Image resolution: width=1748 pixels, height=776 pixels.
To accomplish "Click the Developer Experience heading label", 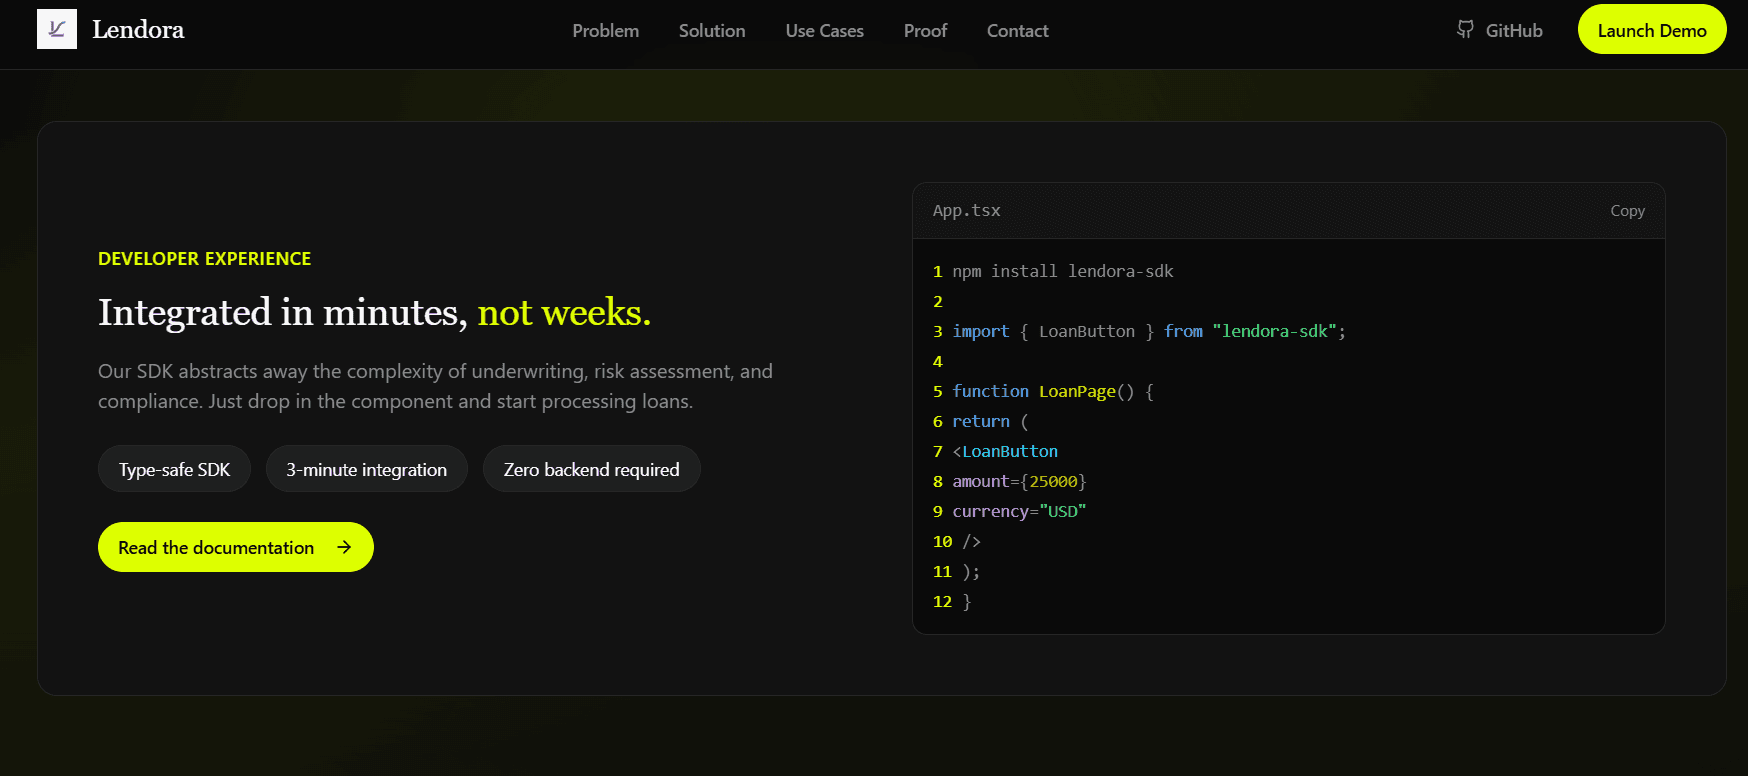I will click(204, 259).
